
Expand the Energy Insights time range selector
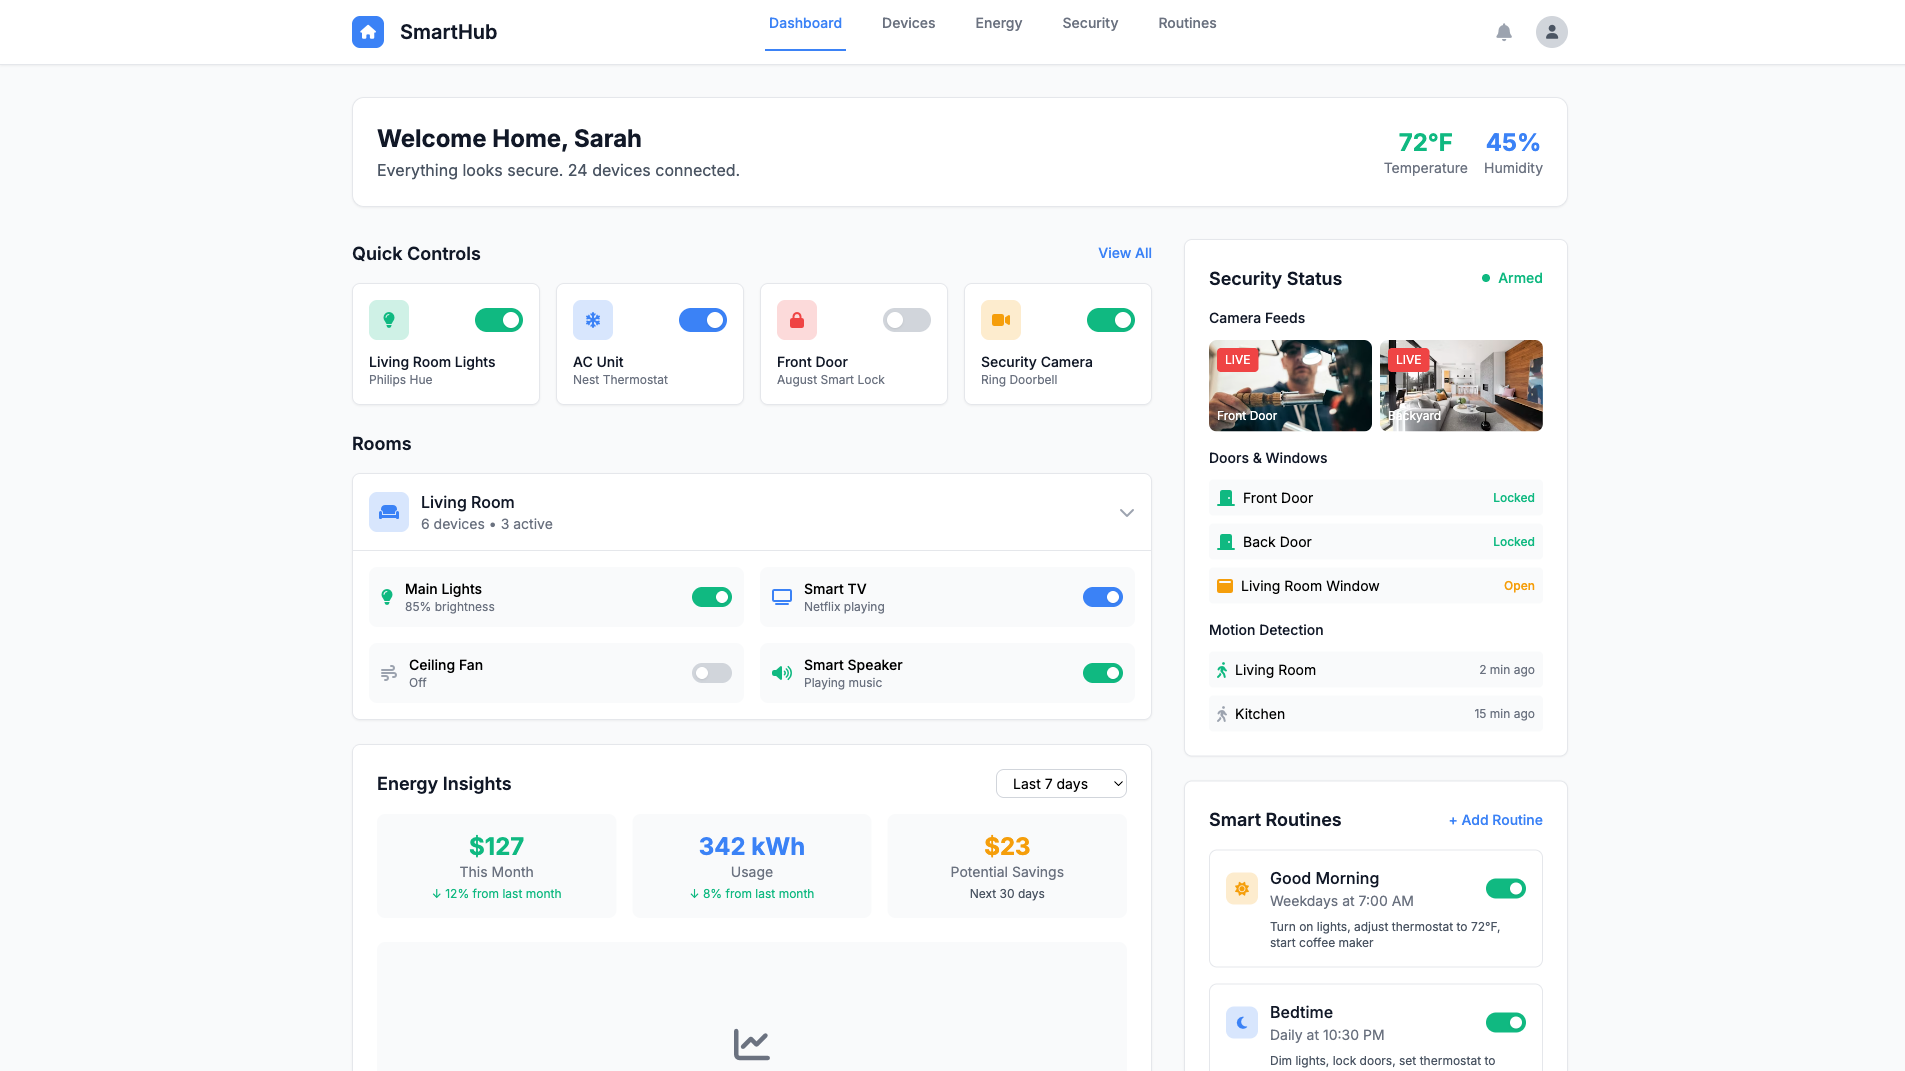coord(1061,784)
